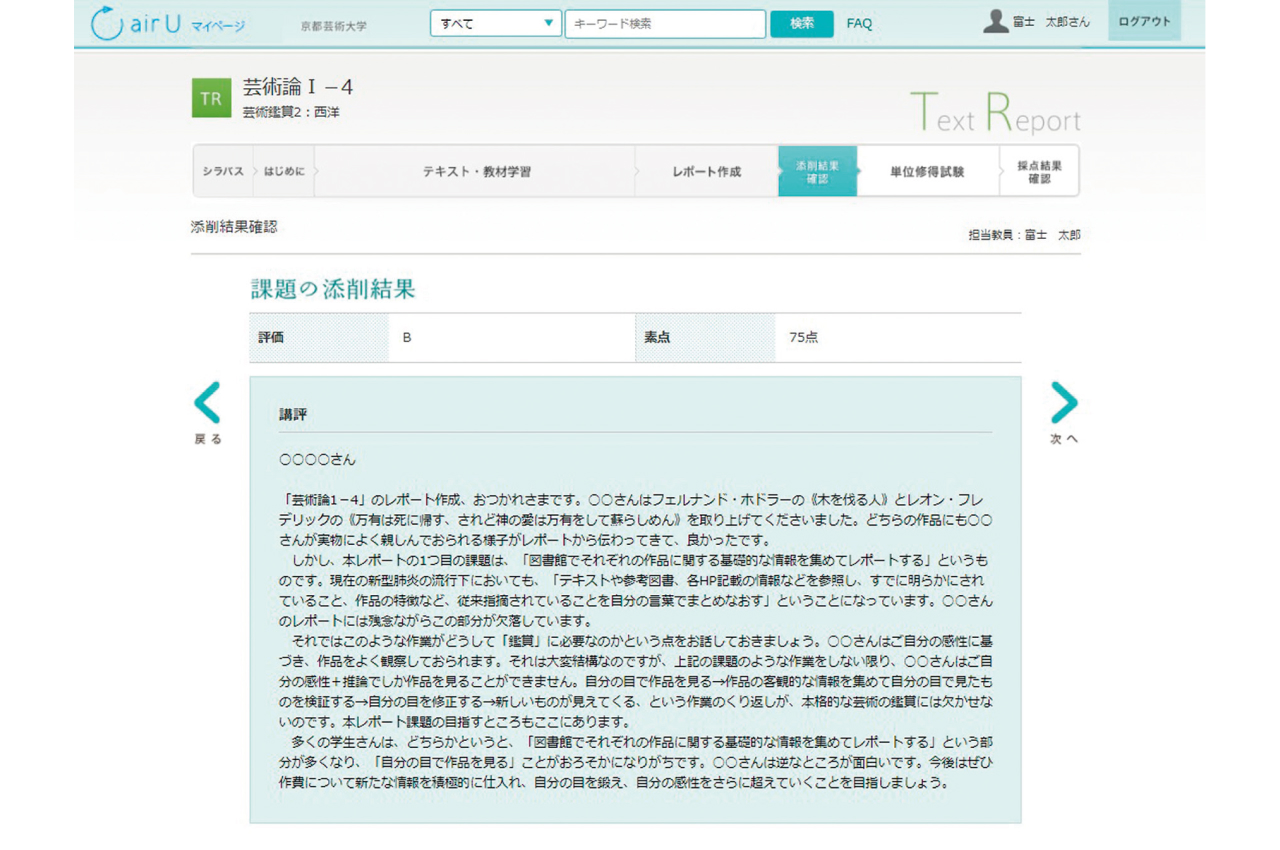Go back with the left chevron arrow
1280x850 pixels.
207,403
